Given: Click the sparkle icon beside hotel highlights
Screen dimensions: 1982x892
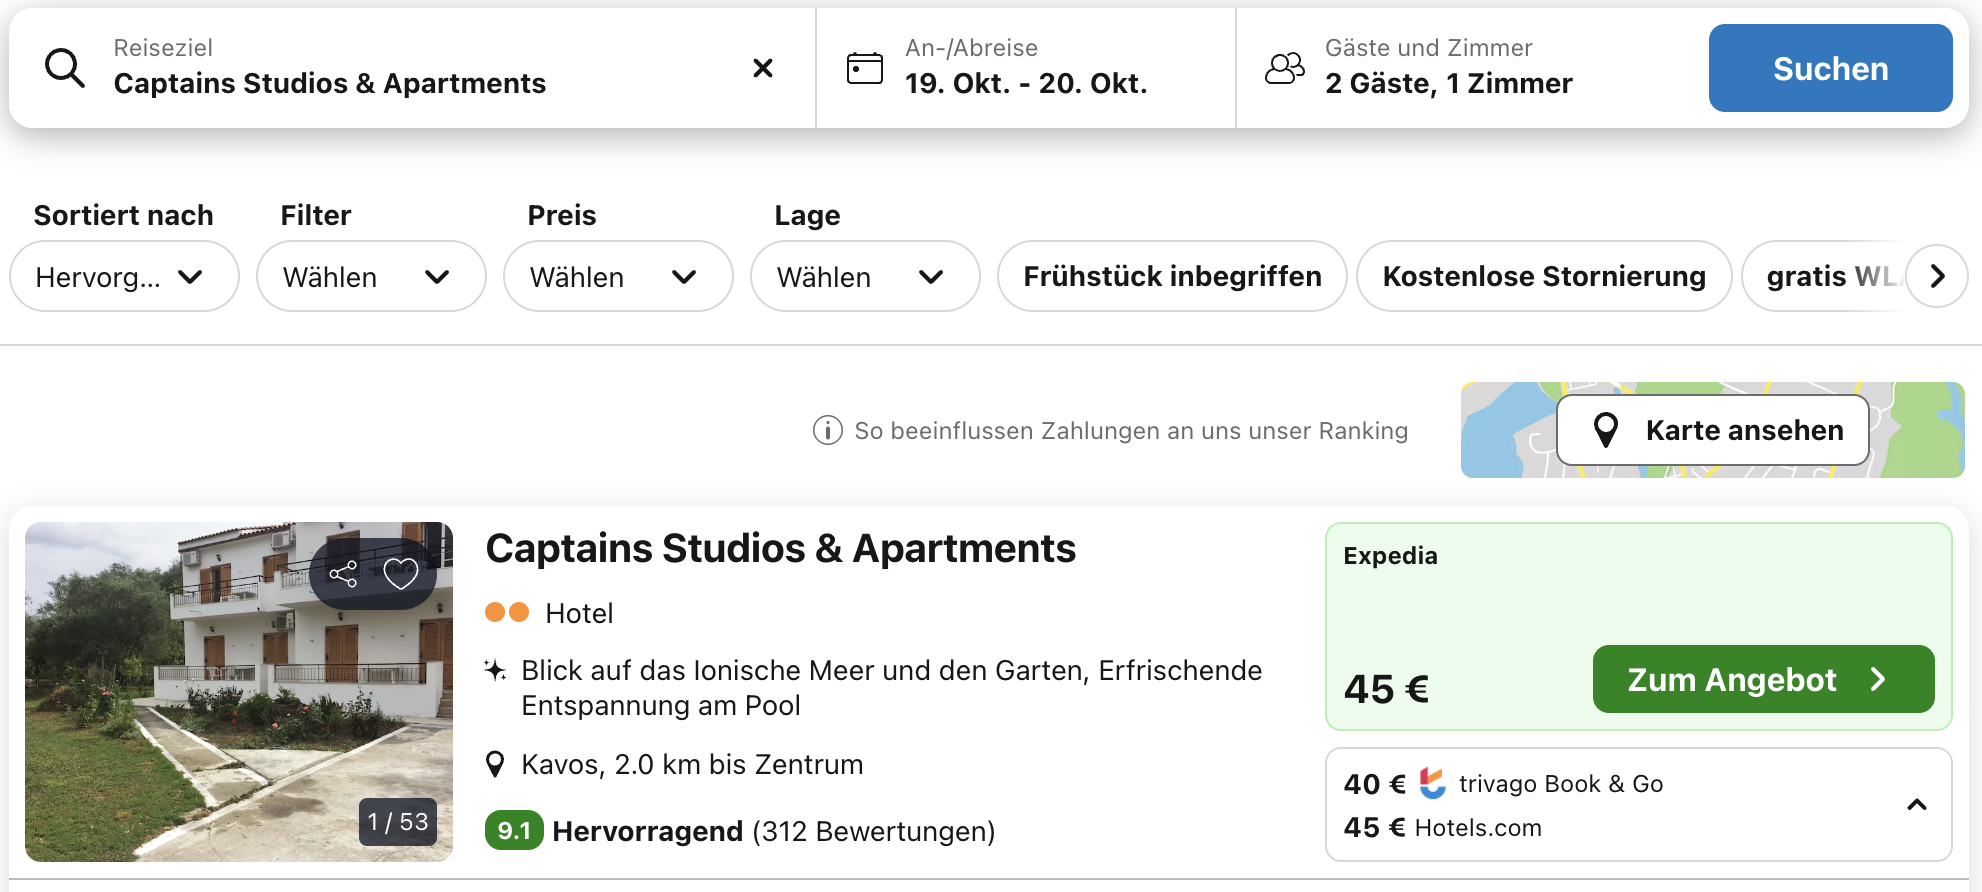Looking at the screenshot, I should [x=495, y=670].
